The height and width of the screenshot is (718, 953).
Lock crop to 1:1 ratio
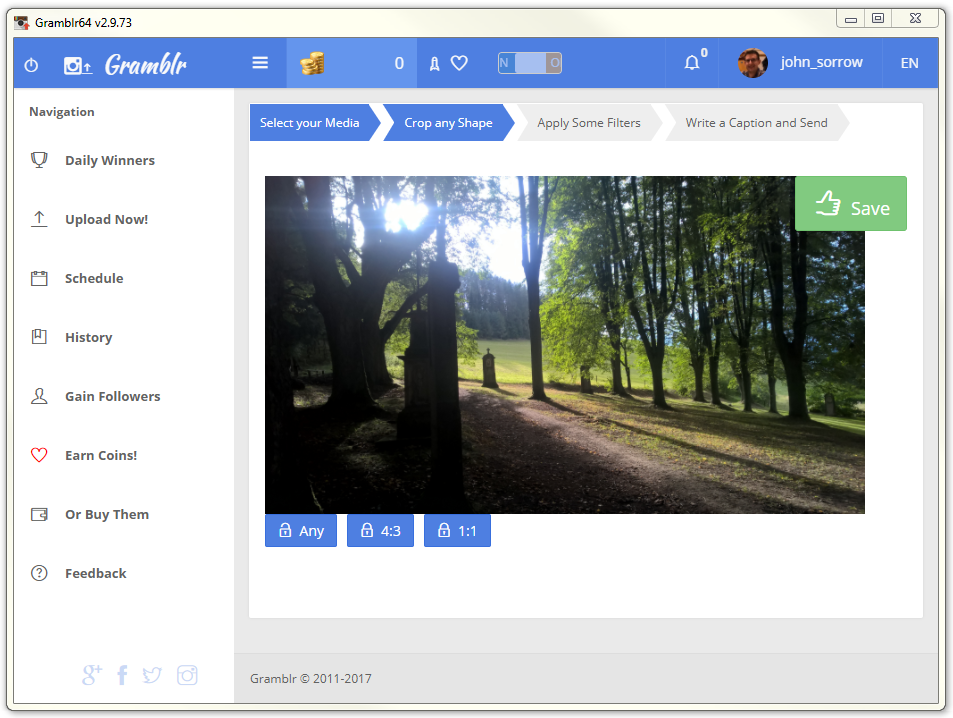point(457,531)
